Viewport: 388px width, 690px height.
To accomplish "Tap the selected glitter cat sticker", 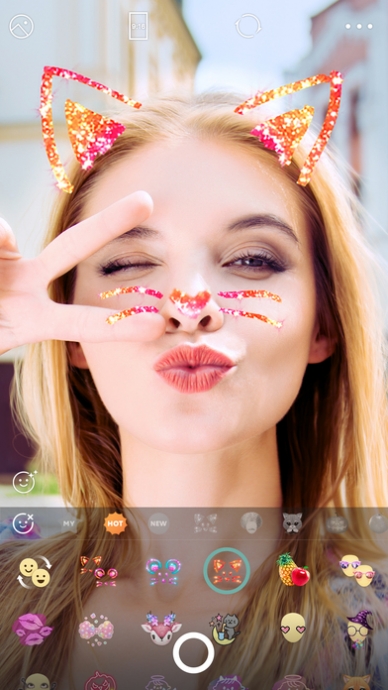I will [x=227, y=571].
